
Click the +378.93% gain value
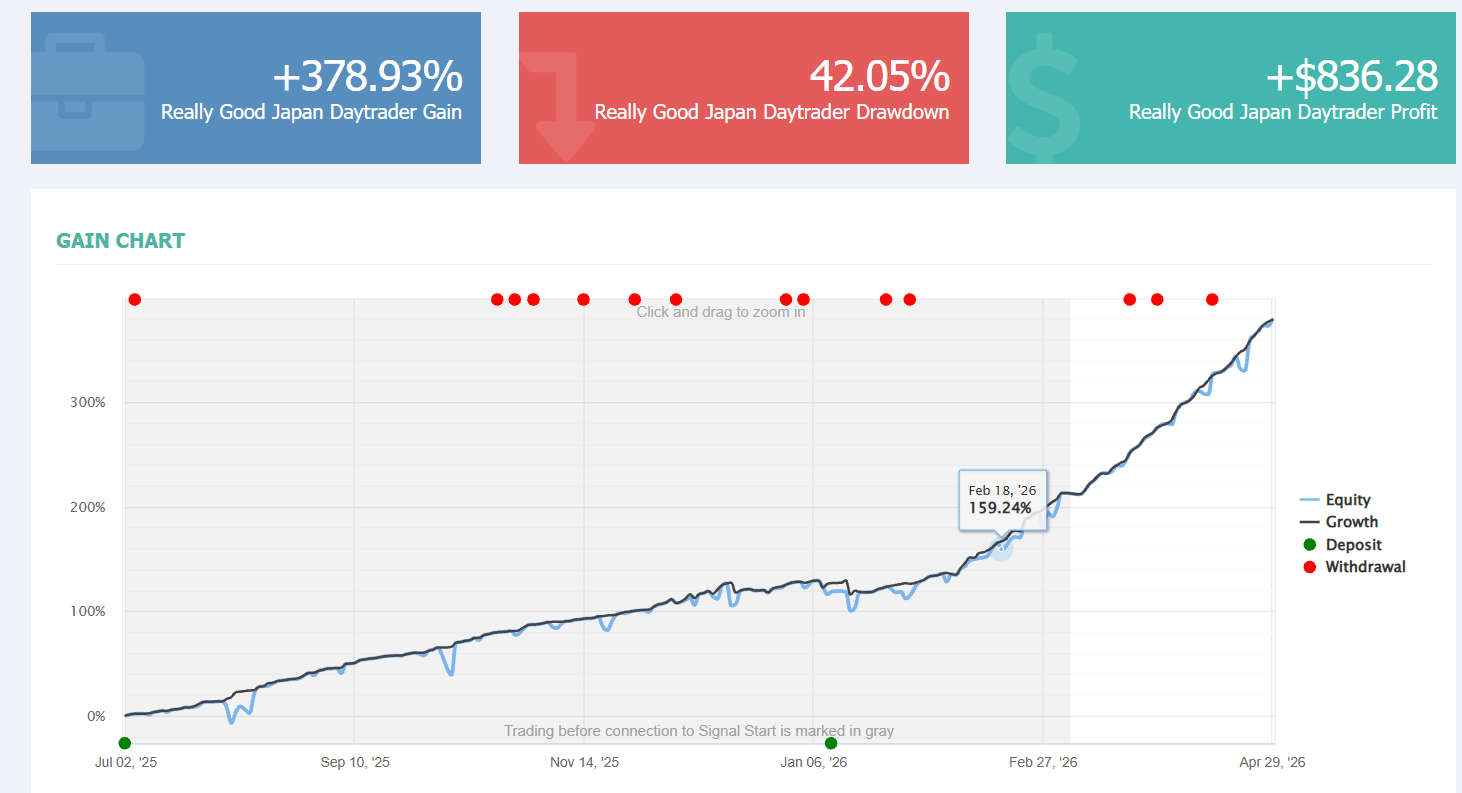click(367, 77)
